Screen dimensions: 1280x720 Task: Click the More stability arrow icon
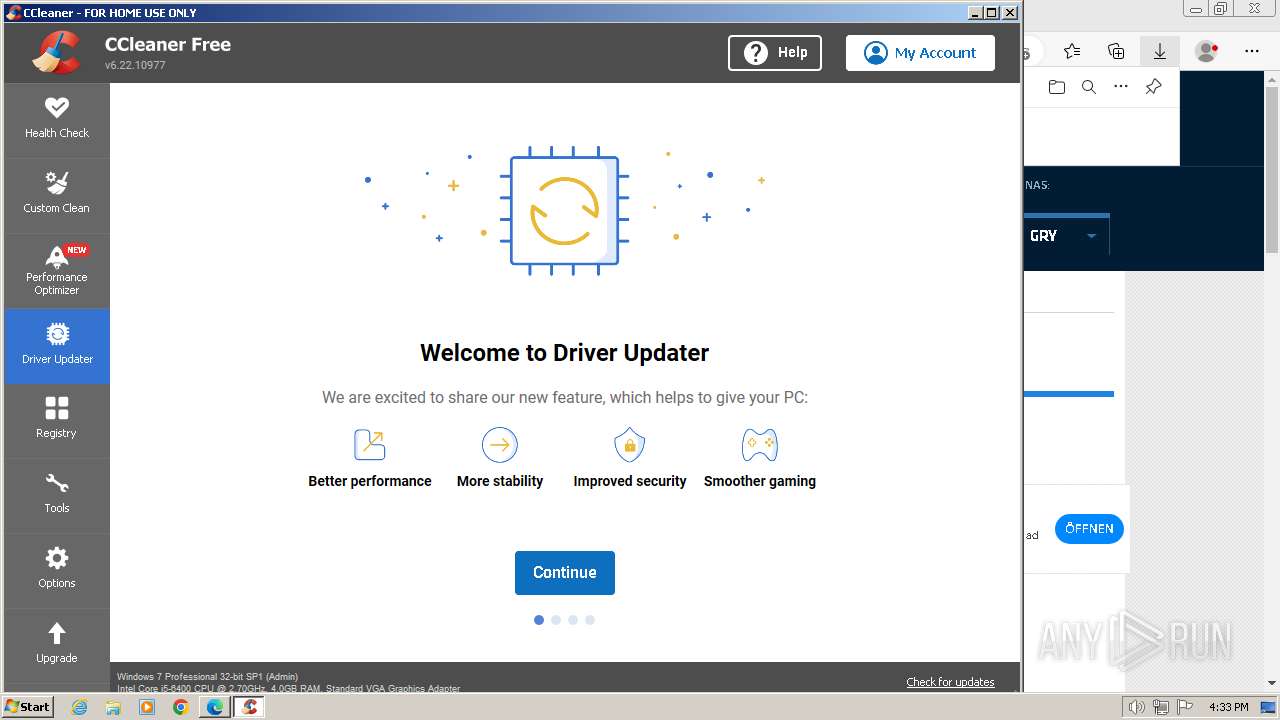pyautogui.click(x=500, y=444)
